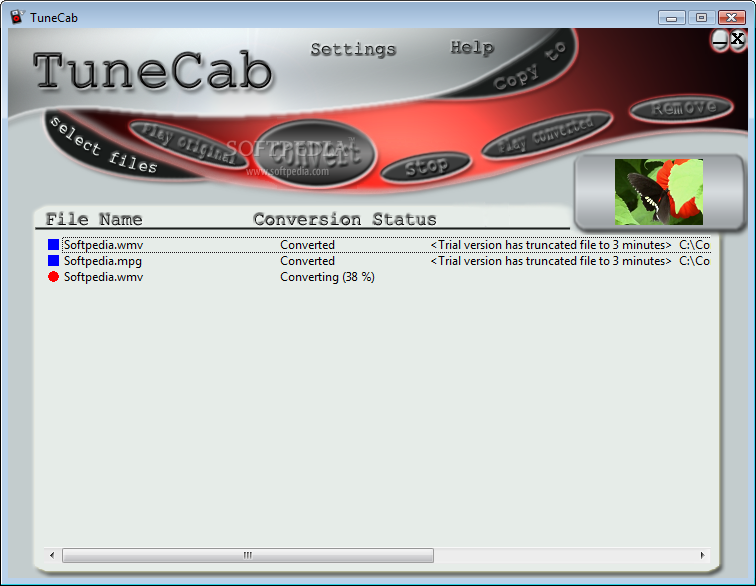Viewport: 756px width, 586px height.
Task: Click the Conversion Status column header
Action: (345, 219)
